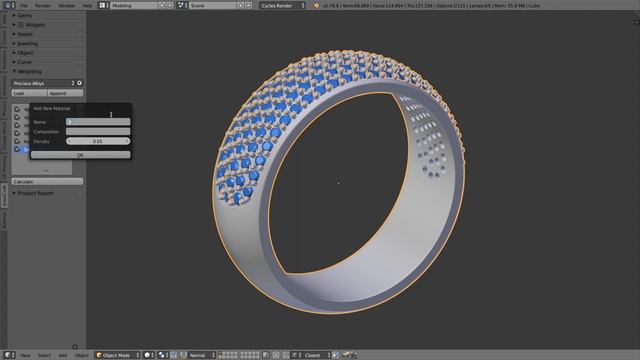Open the viewport shading selector

(149, 355)
